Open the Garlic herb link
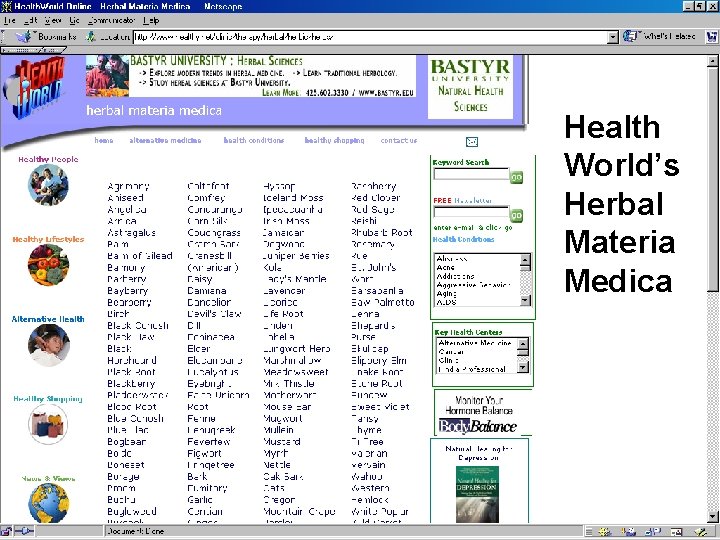The image size is (720, 540). click(200, 500)
